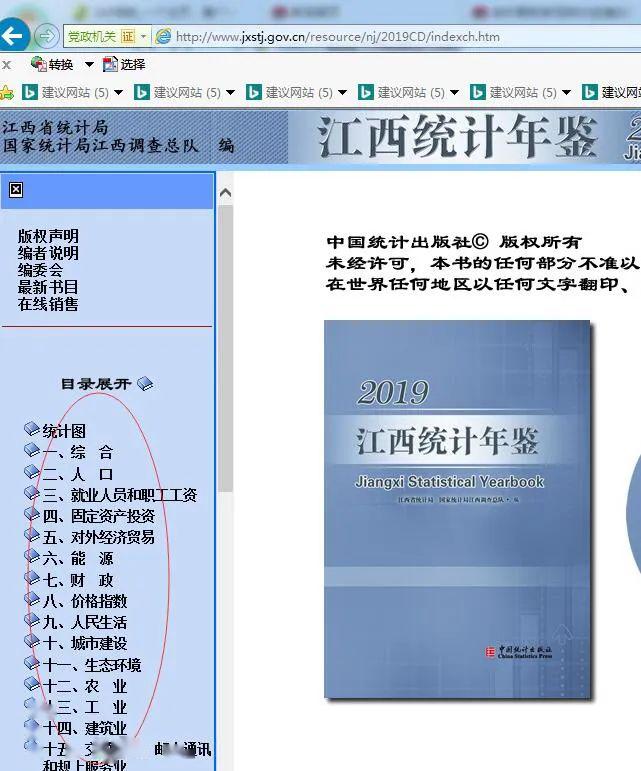Click the book icon beside 一、综 合

32,450
